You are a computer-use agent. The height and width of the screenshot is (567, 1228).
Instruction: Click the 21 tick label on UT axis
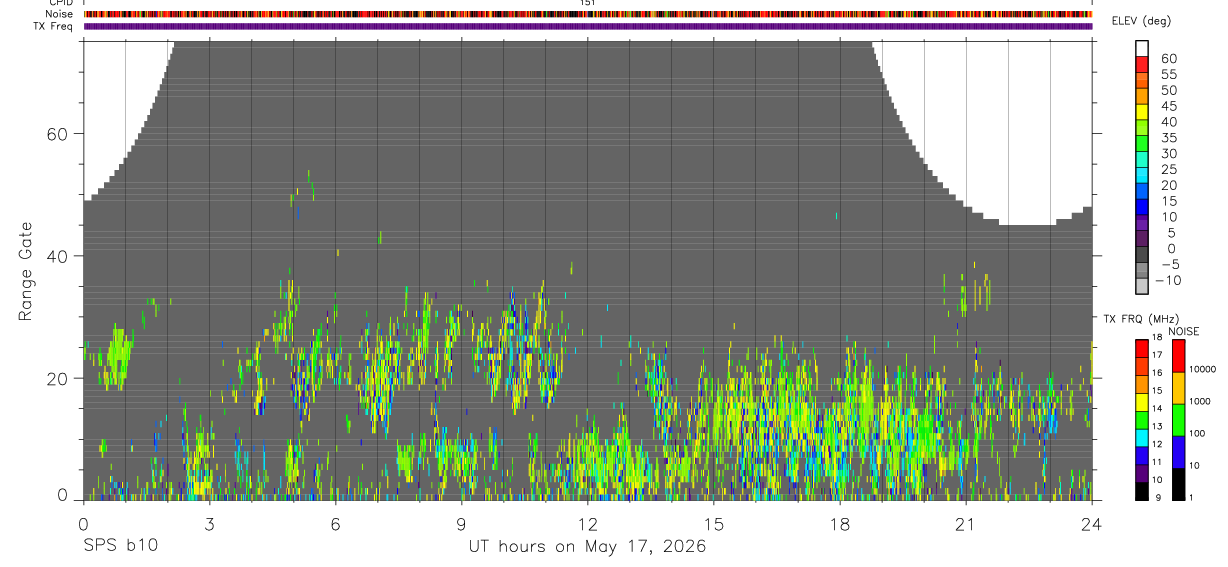click(x=966, y=524)
